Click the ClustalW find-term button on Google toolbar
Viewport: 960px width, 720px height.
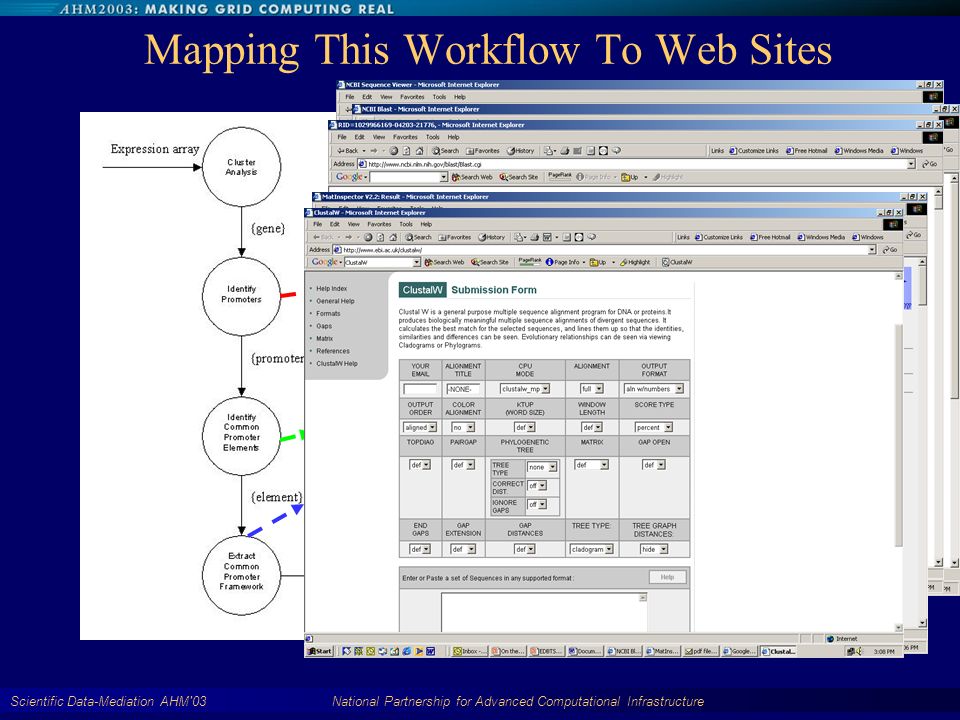pyautogui.click(x=677, y=262)
